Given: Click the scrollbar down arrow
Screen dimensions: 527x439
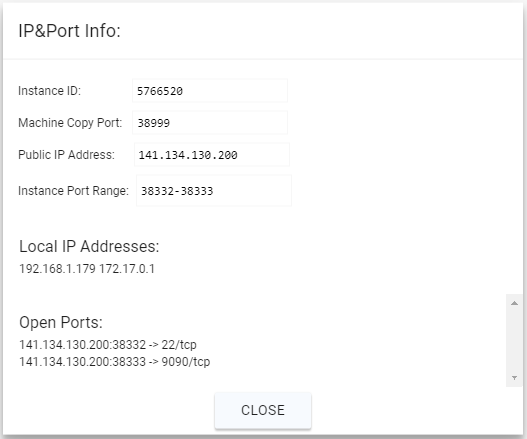Looking at the screenshot, I should [514, 378].
